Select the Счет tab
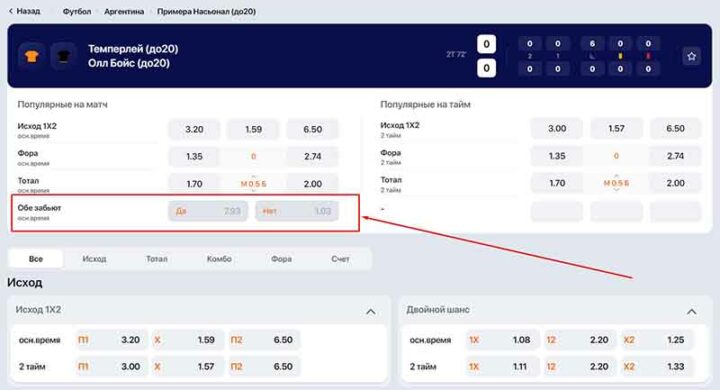This screenshot has width=720, height=390. click(340, 259)
